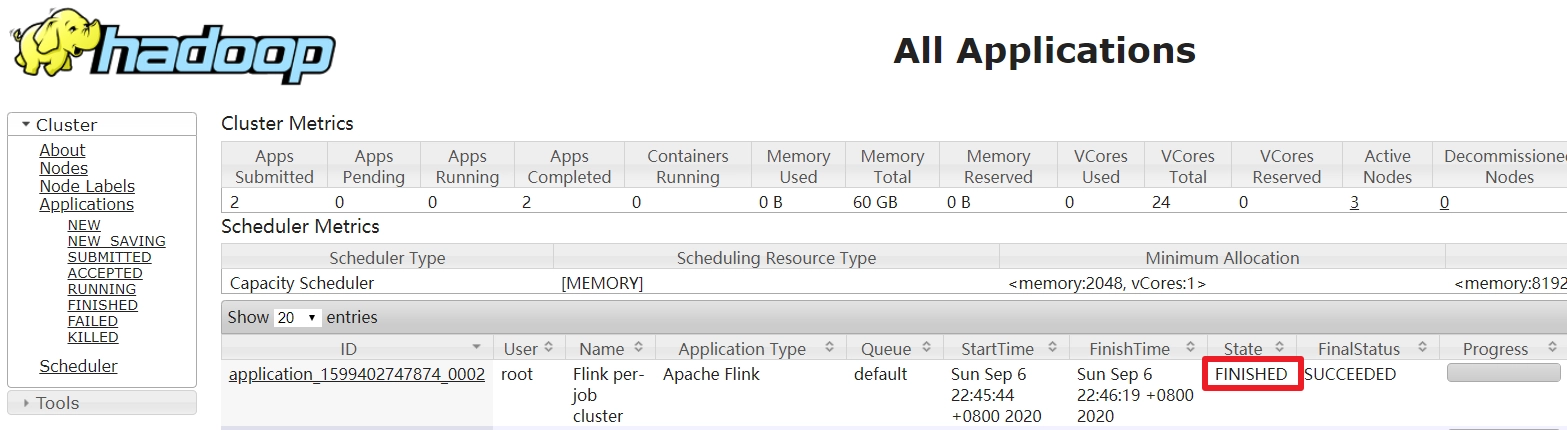The image size is (1567, 430).
Task: Open the About link
Action: [62, 150]
